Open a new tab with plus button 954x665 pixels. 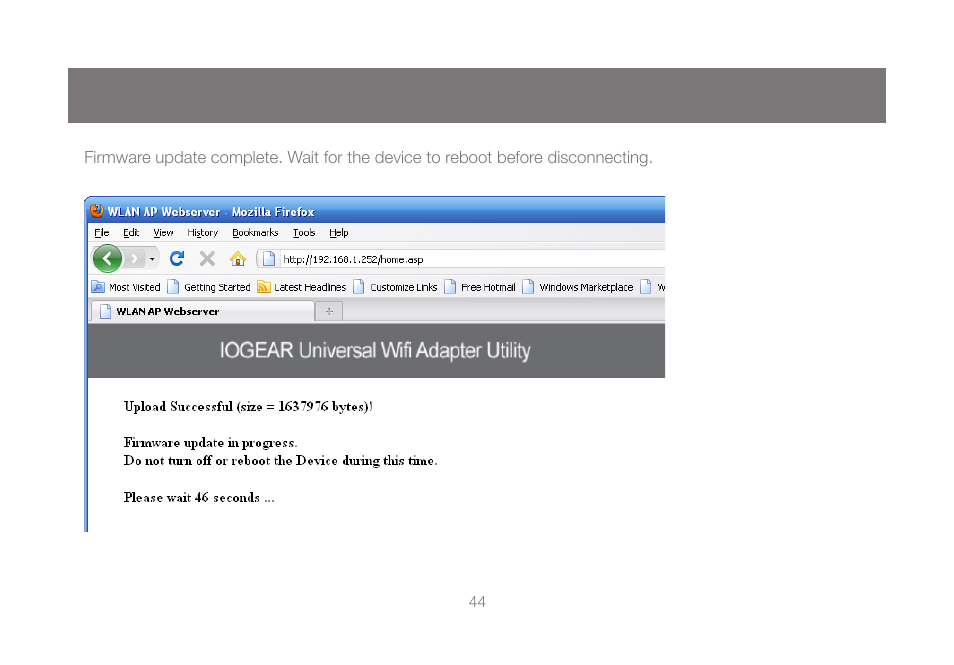(329, 312)
